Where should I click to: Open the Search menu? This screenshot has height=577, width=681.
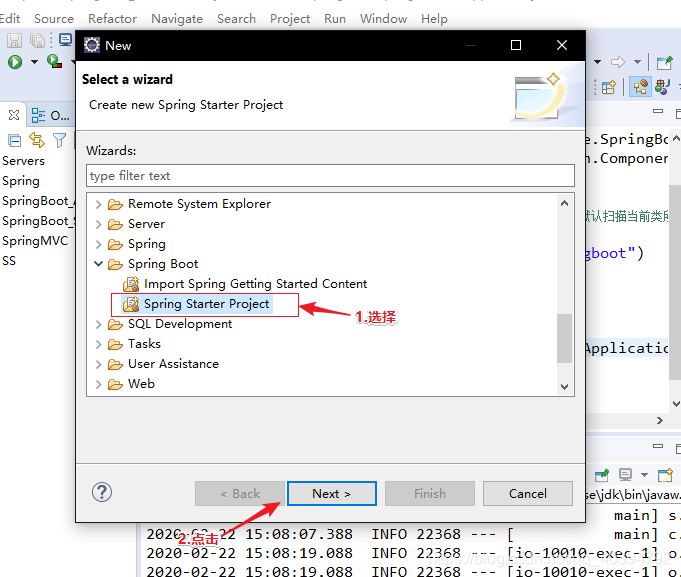[x=236, y=19]
